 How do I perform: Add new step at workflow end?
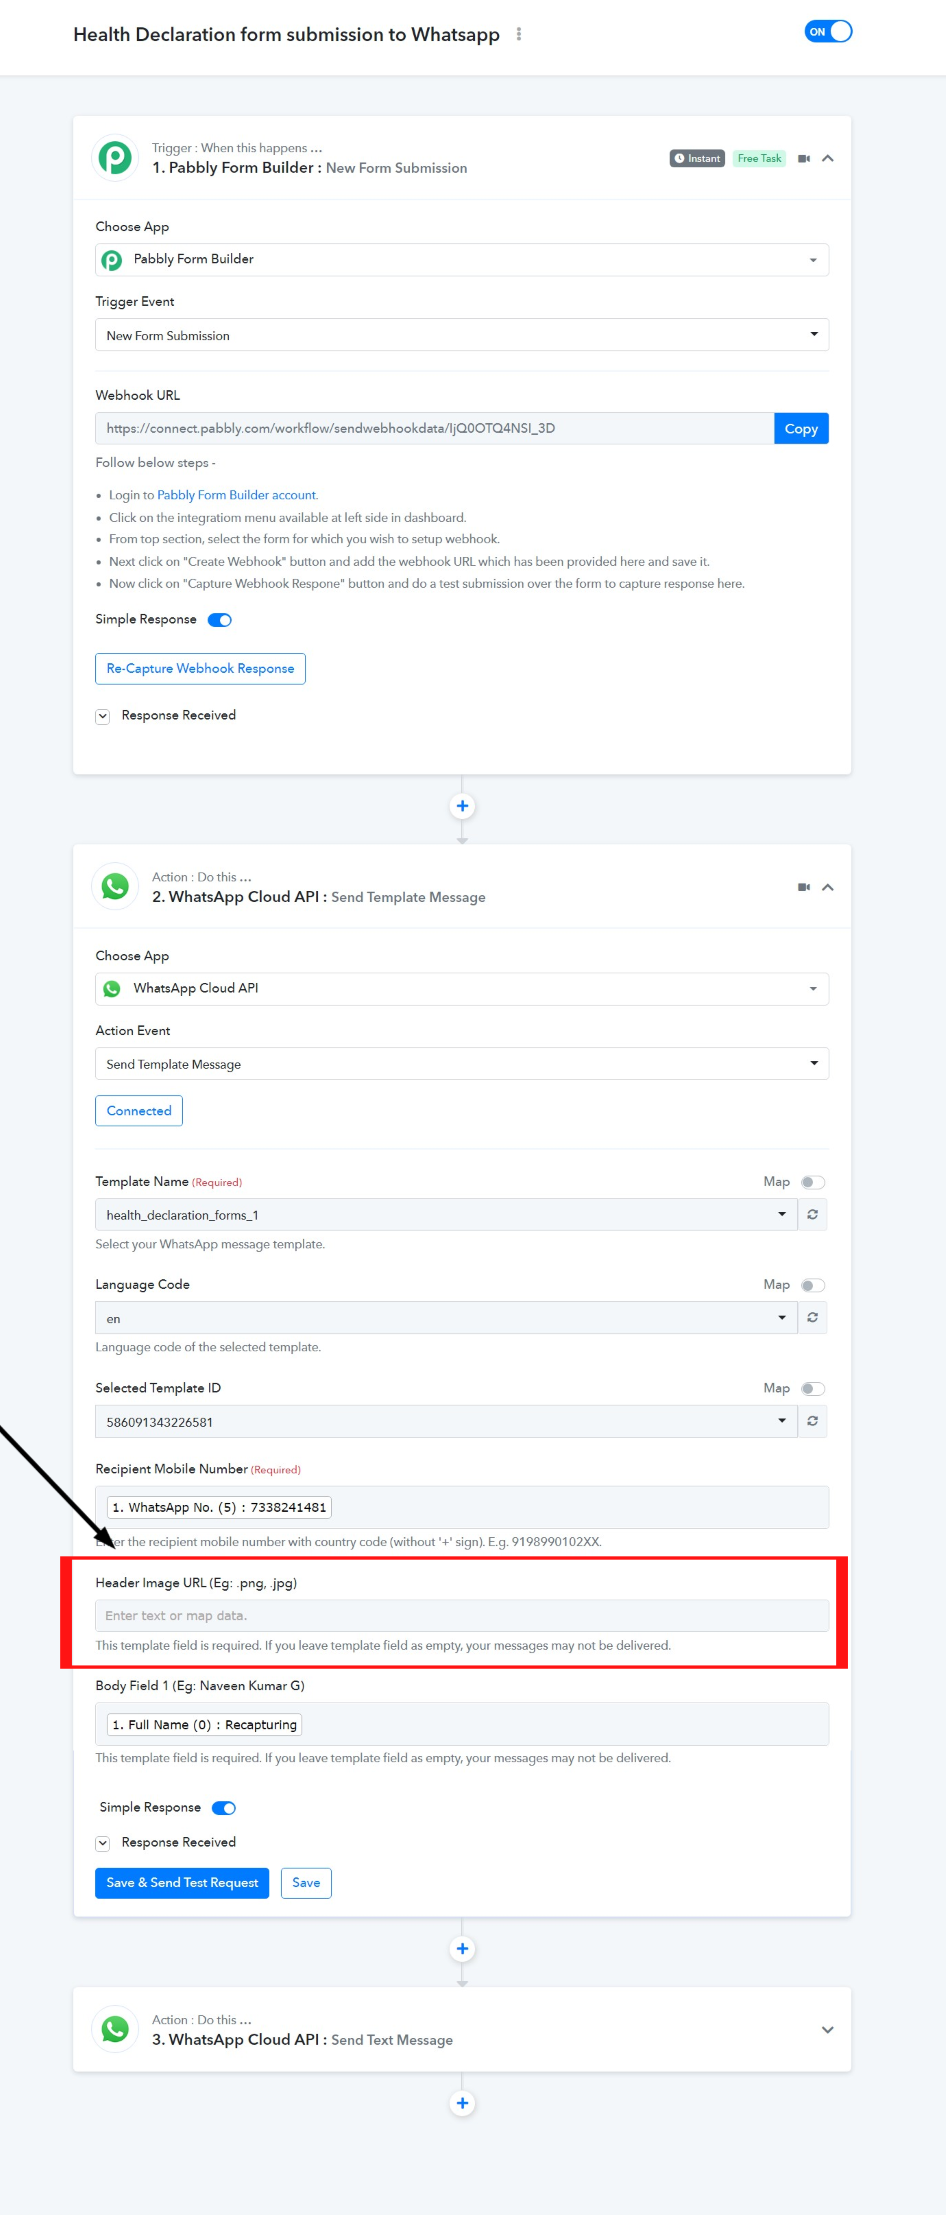click(462, 2103)
